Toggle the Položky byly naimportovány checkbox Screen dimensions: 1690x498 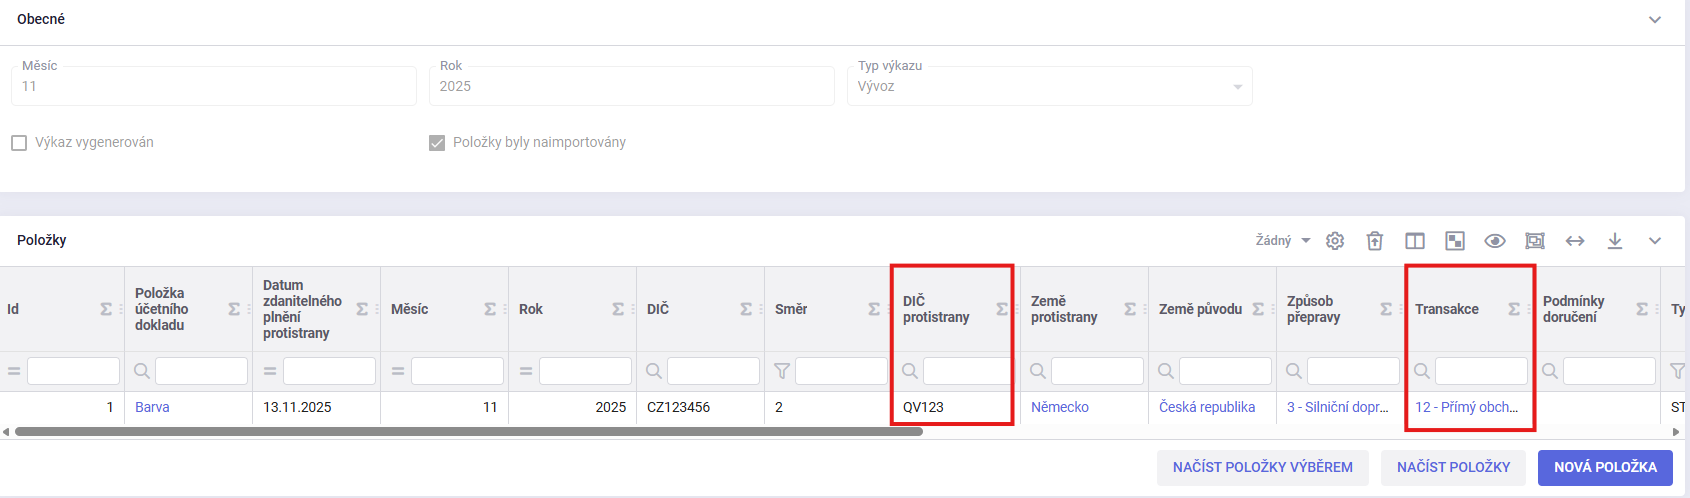point(437,143)
